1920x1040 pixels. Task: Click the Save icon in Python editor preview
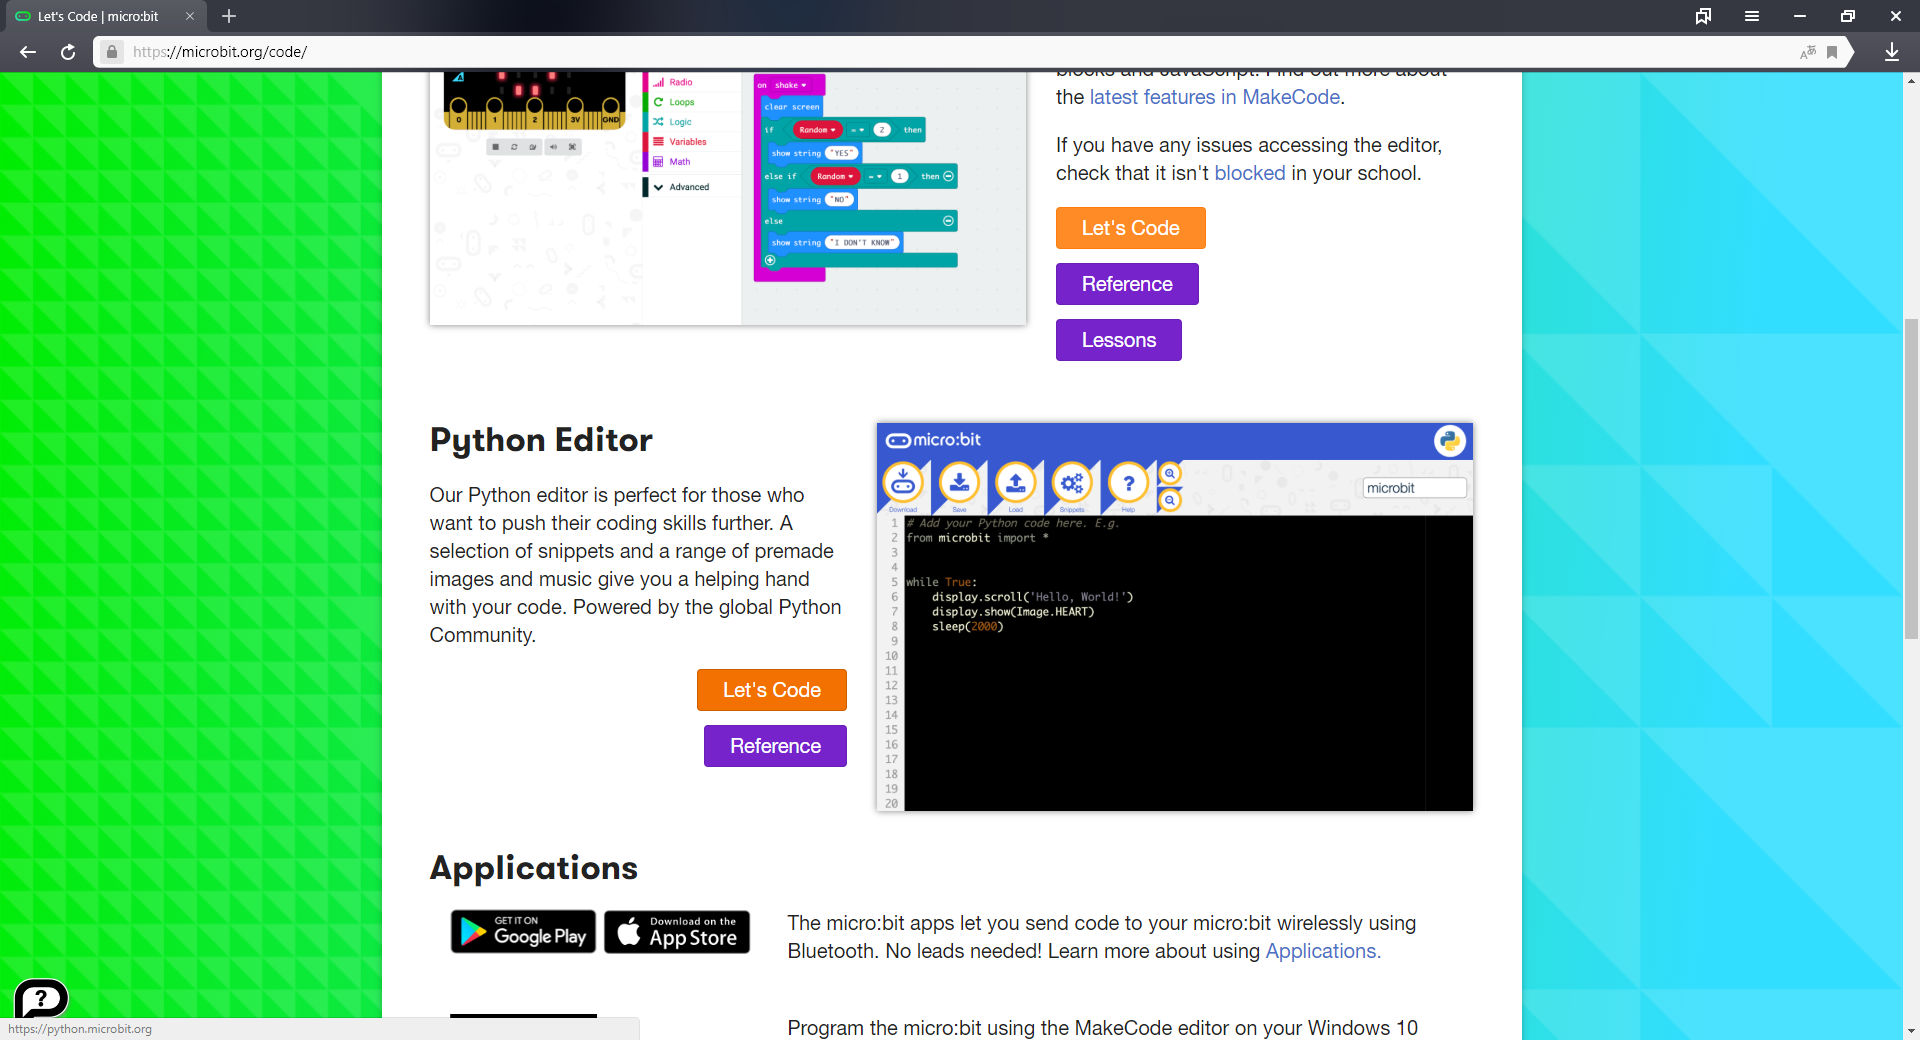point(959,485)
